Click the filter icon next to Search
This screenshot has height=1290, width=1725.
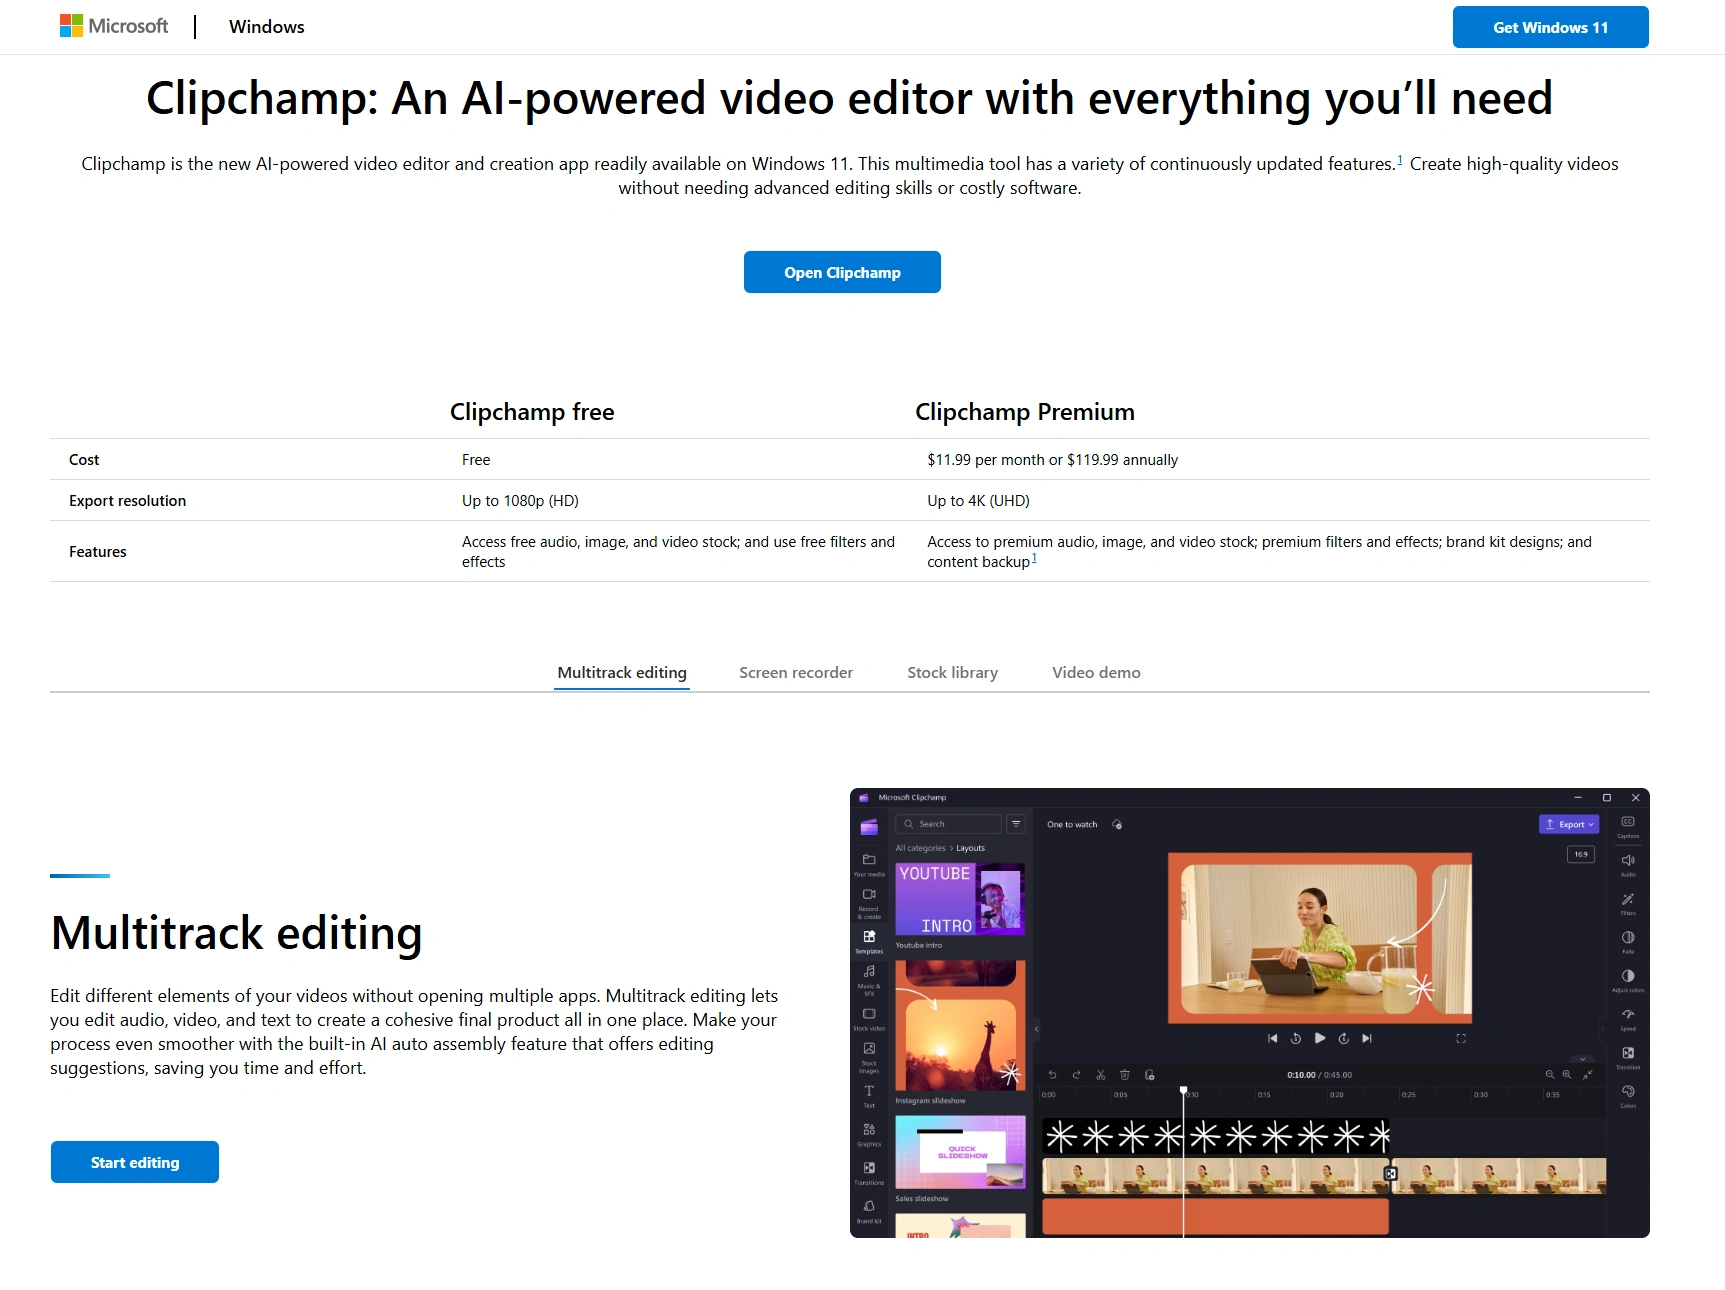tap(1016, 823)
